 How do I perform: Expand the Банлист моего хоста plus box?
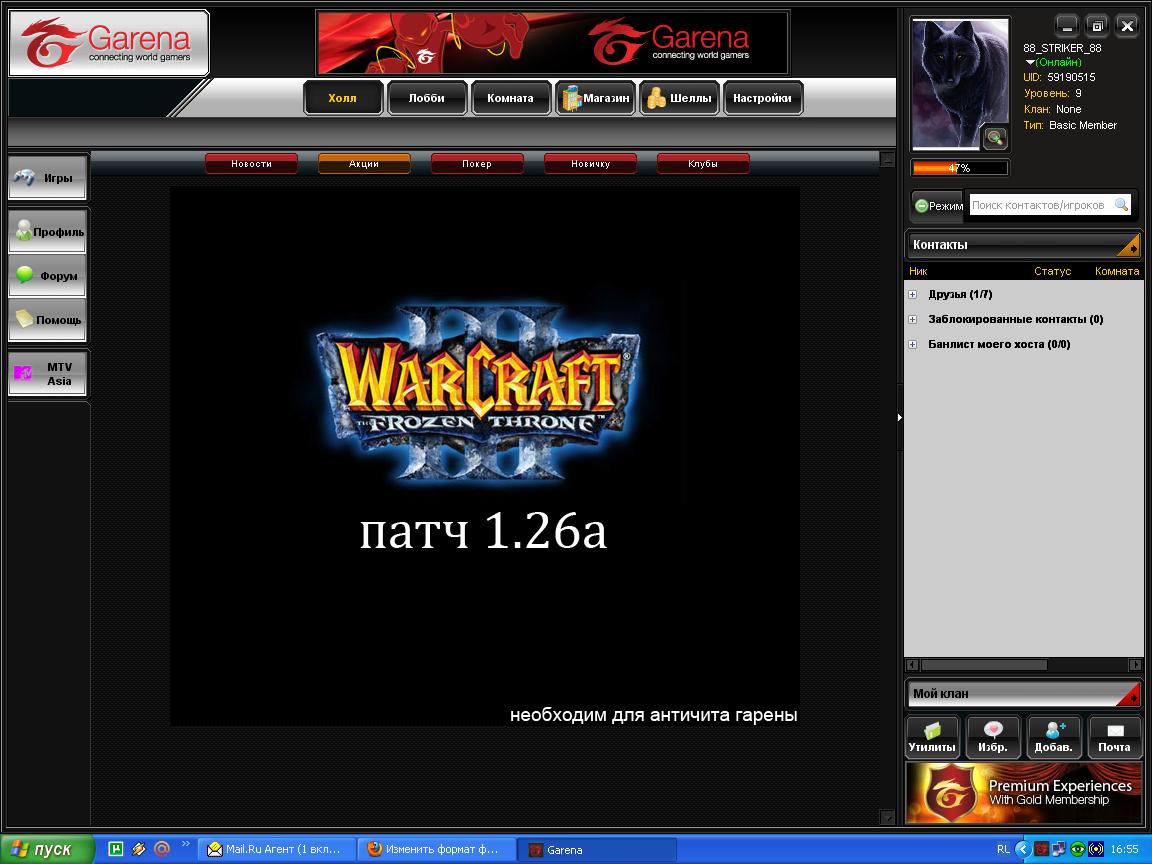pyautogui.click(x=912, y=345)
